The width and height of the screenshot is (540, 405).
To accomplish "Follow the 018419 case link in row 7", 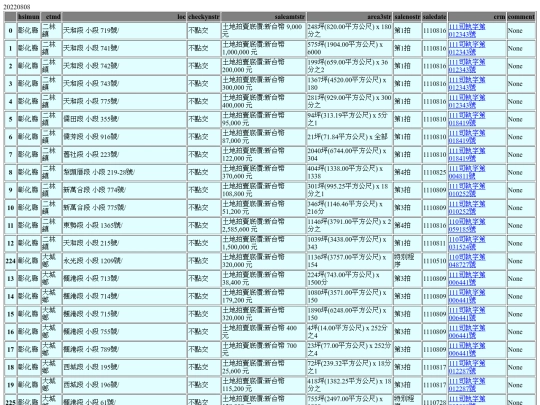I will pos(467,155).
